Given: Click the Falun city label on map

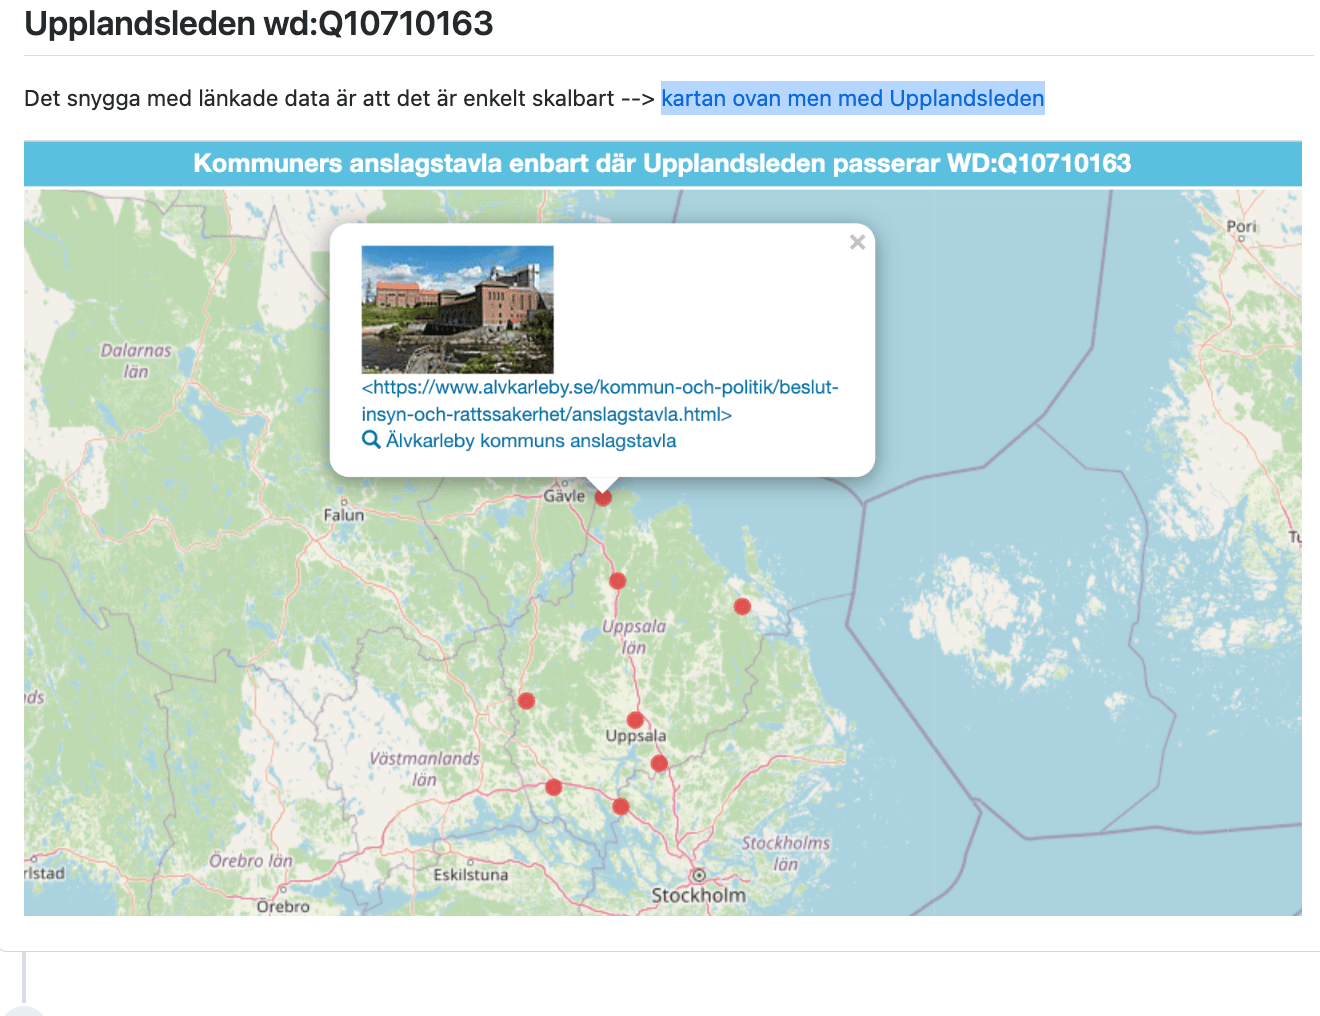Looking at the screenshot, I should pos(344,515).
